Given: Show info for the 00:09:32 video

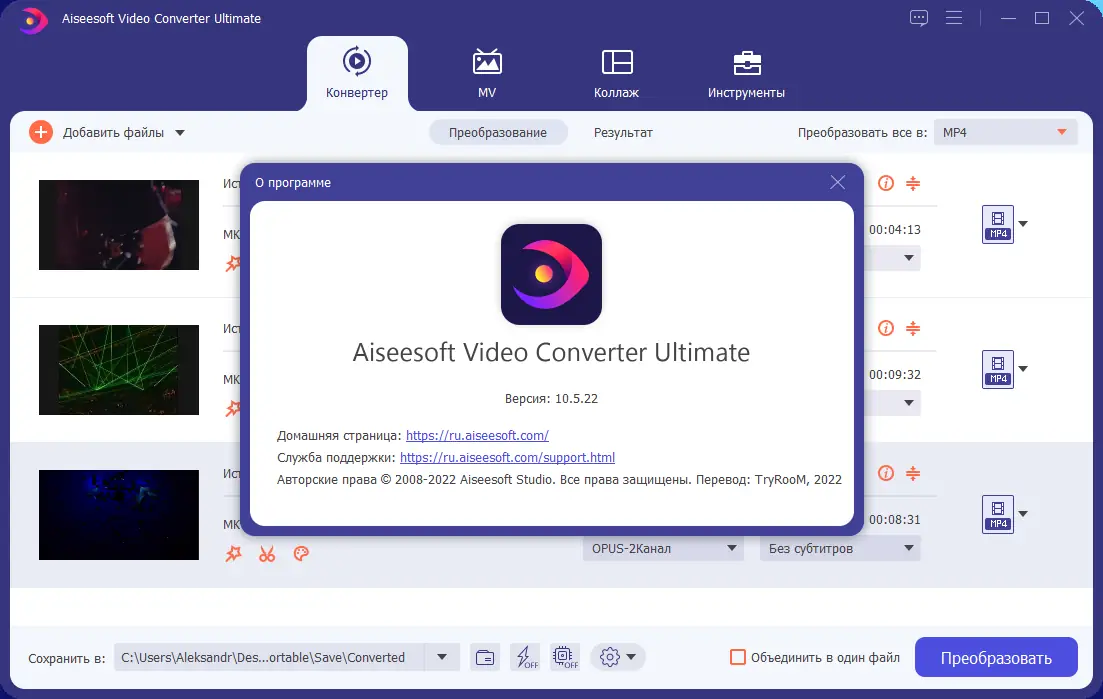Looking at the screenshot, I should point(886,328).
